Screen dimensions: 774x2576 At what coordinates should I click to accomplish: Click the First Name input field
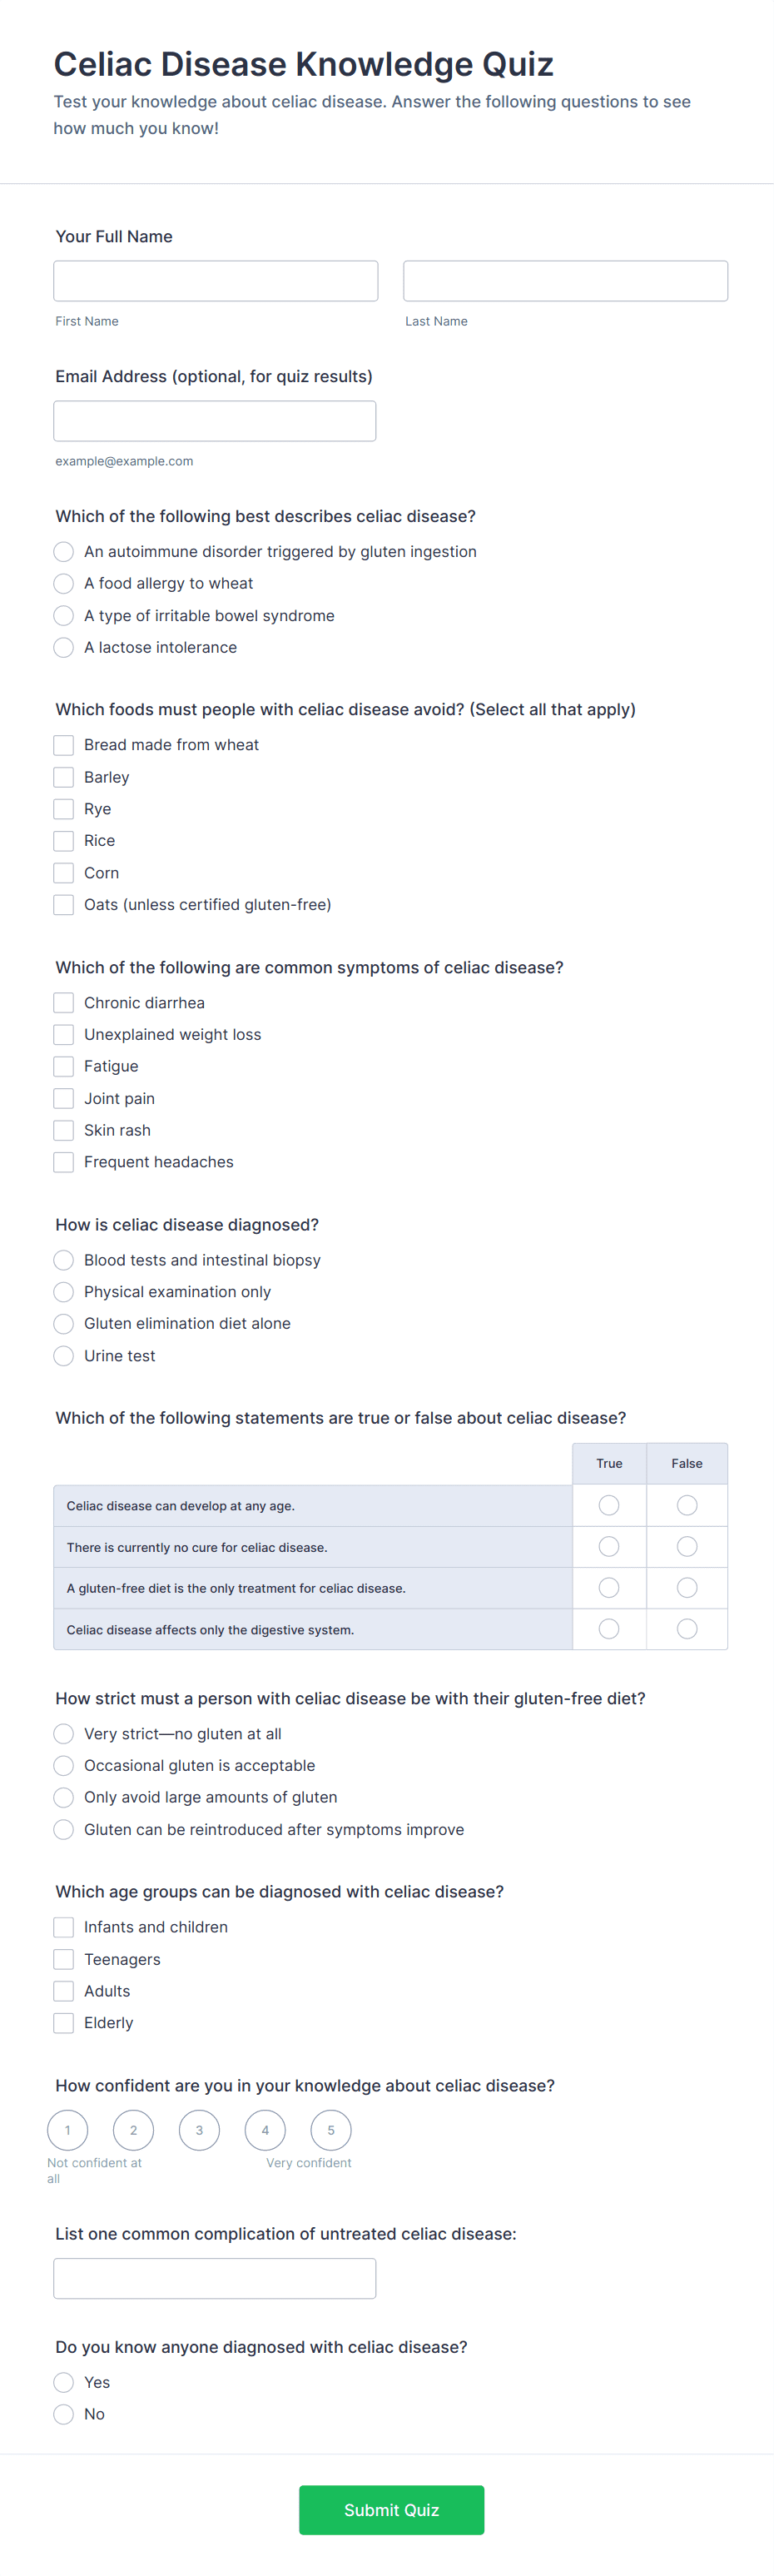click(215, 281)
